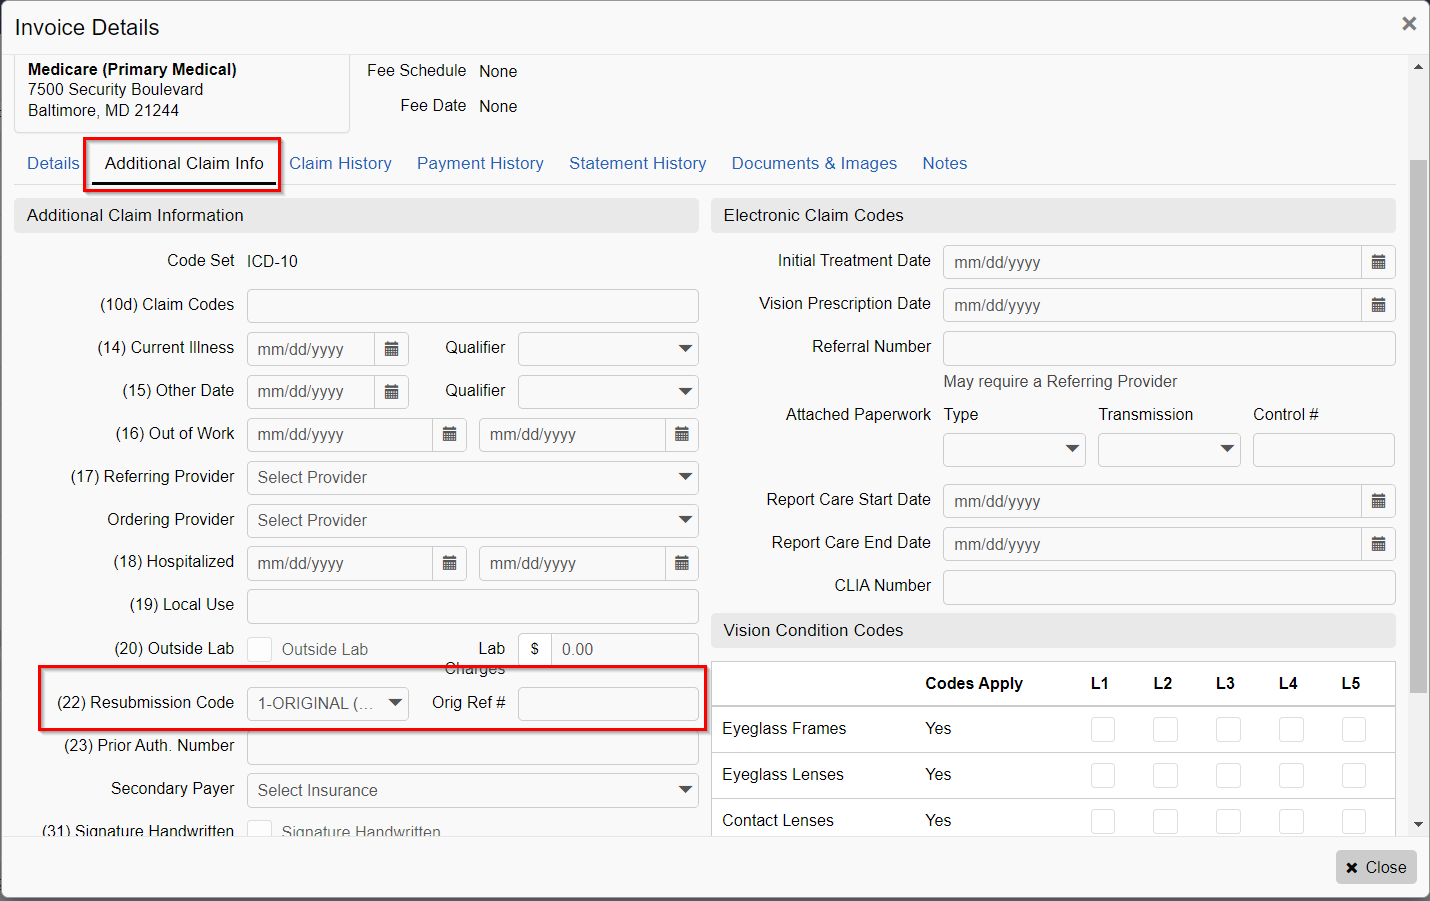This screenshot has width=1430, height=901.
Task: Check Eyeglass Frames L5 box
Action: pos(1354,729)
